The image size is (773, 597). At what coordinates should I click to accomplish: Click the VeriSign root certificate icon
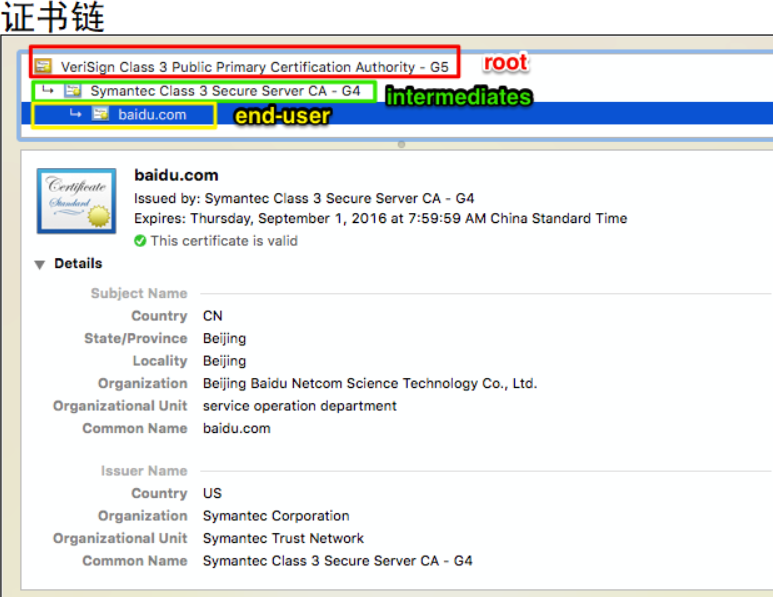click(x=43, y=66)
